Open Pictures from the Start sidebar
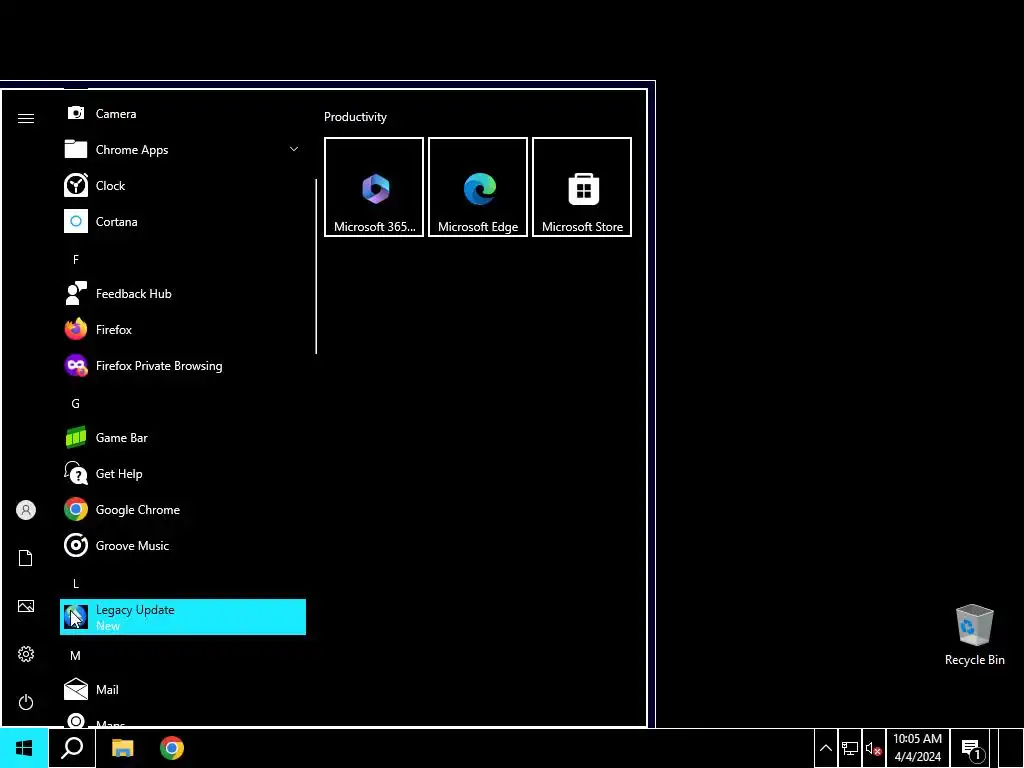Screen dimensions: 1024x768 pyautogui.click(x=25, y=606)
